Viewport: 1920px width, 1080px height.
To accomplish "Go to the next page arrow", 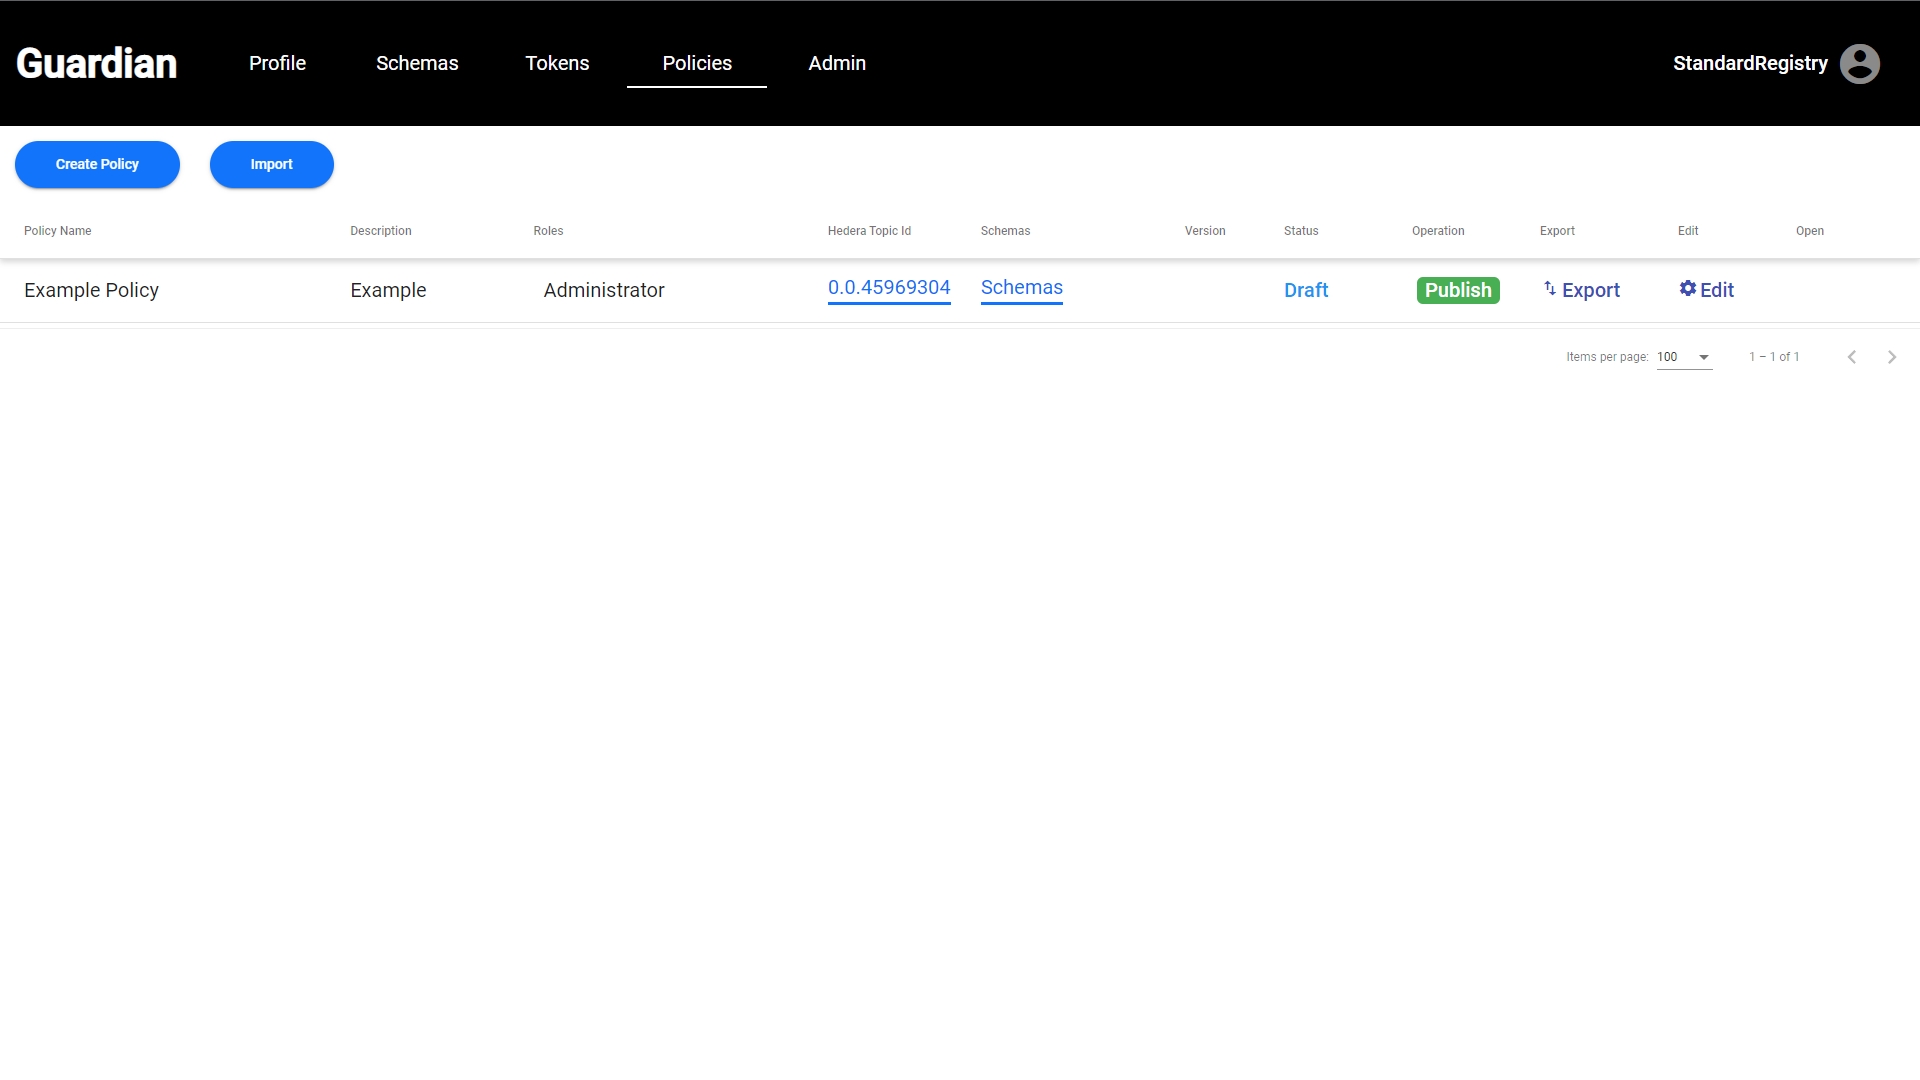I will pos(1891,357).
